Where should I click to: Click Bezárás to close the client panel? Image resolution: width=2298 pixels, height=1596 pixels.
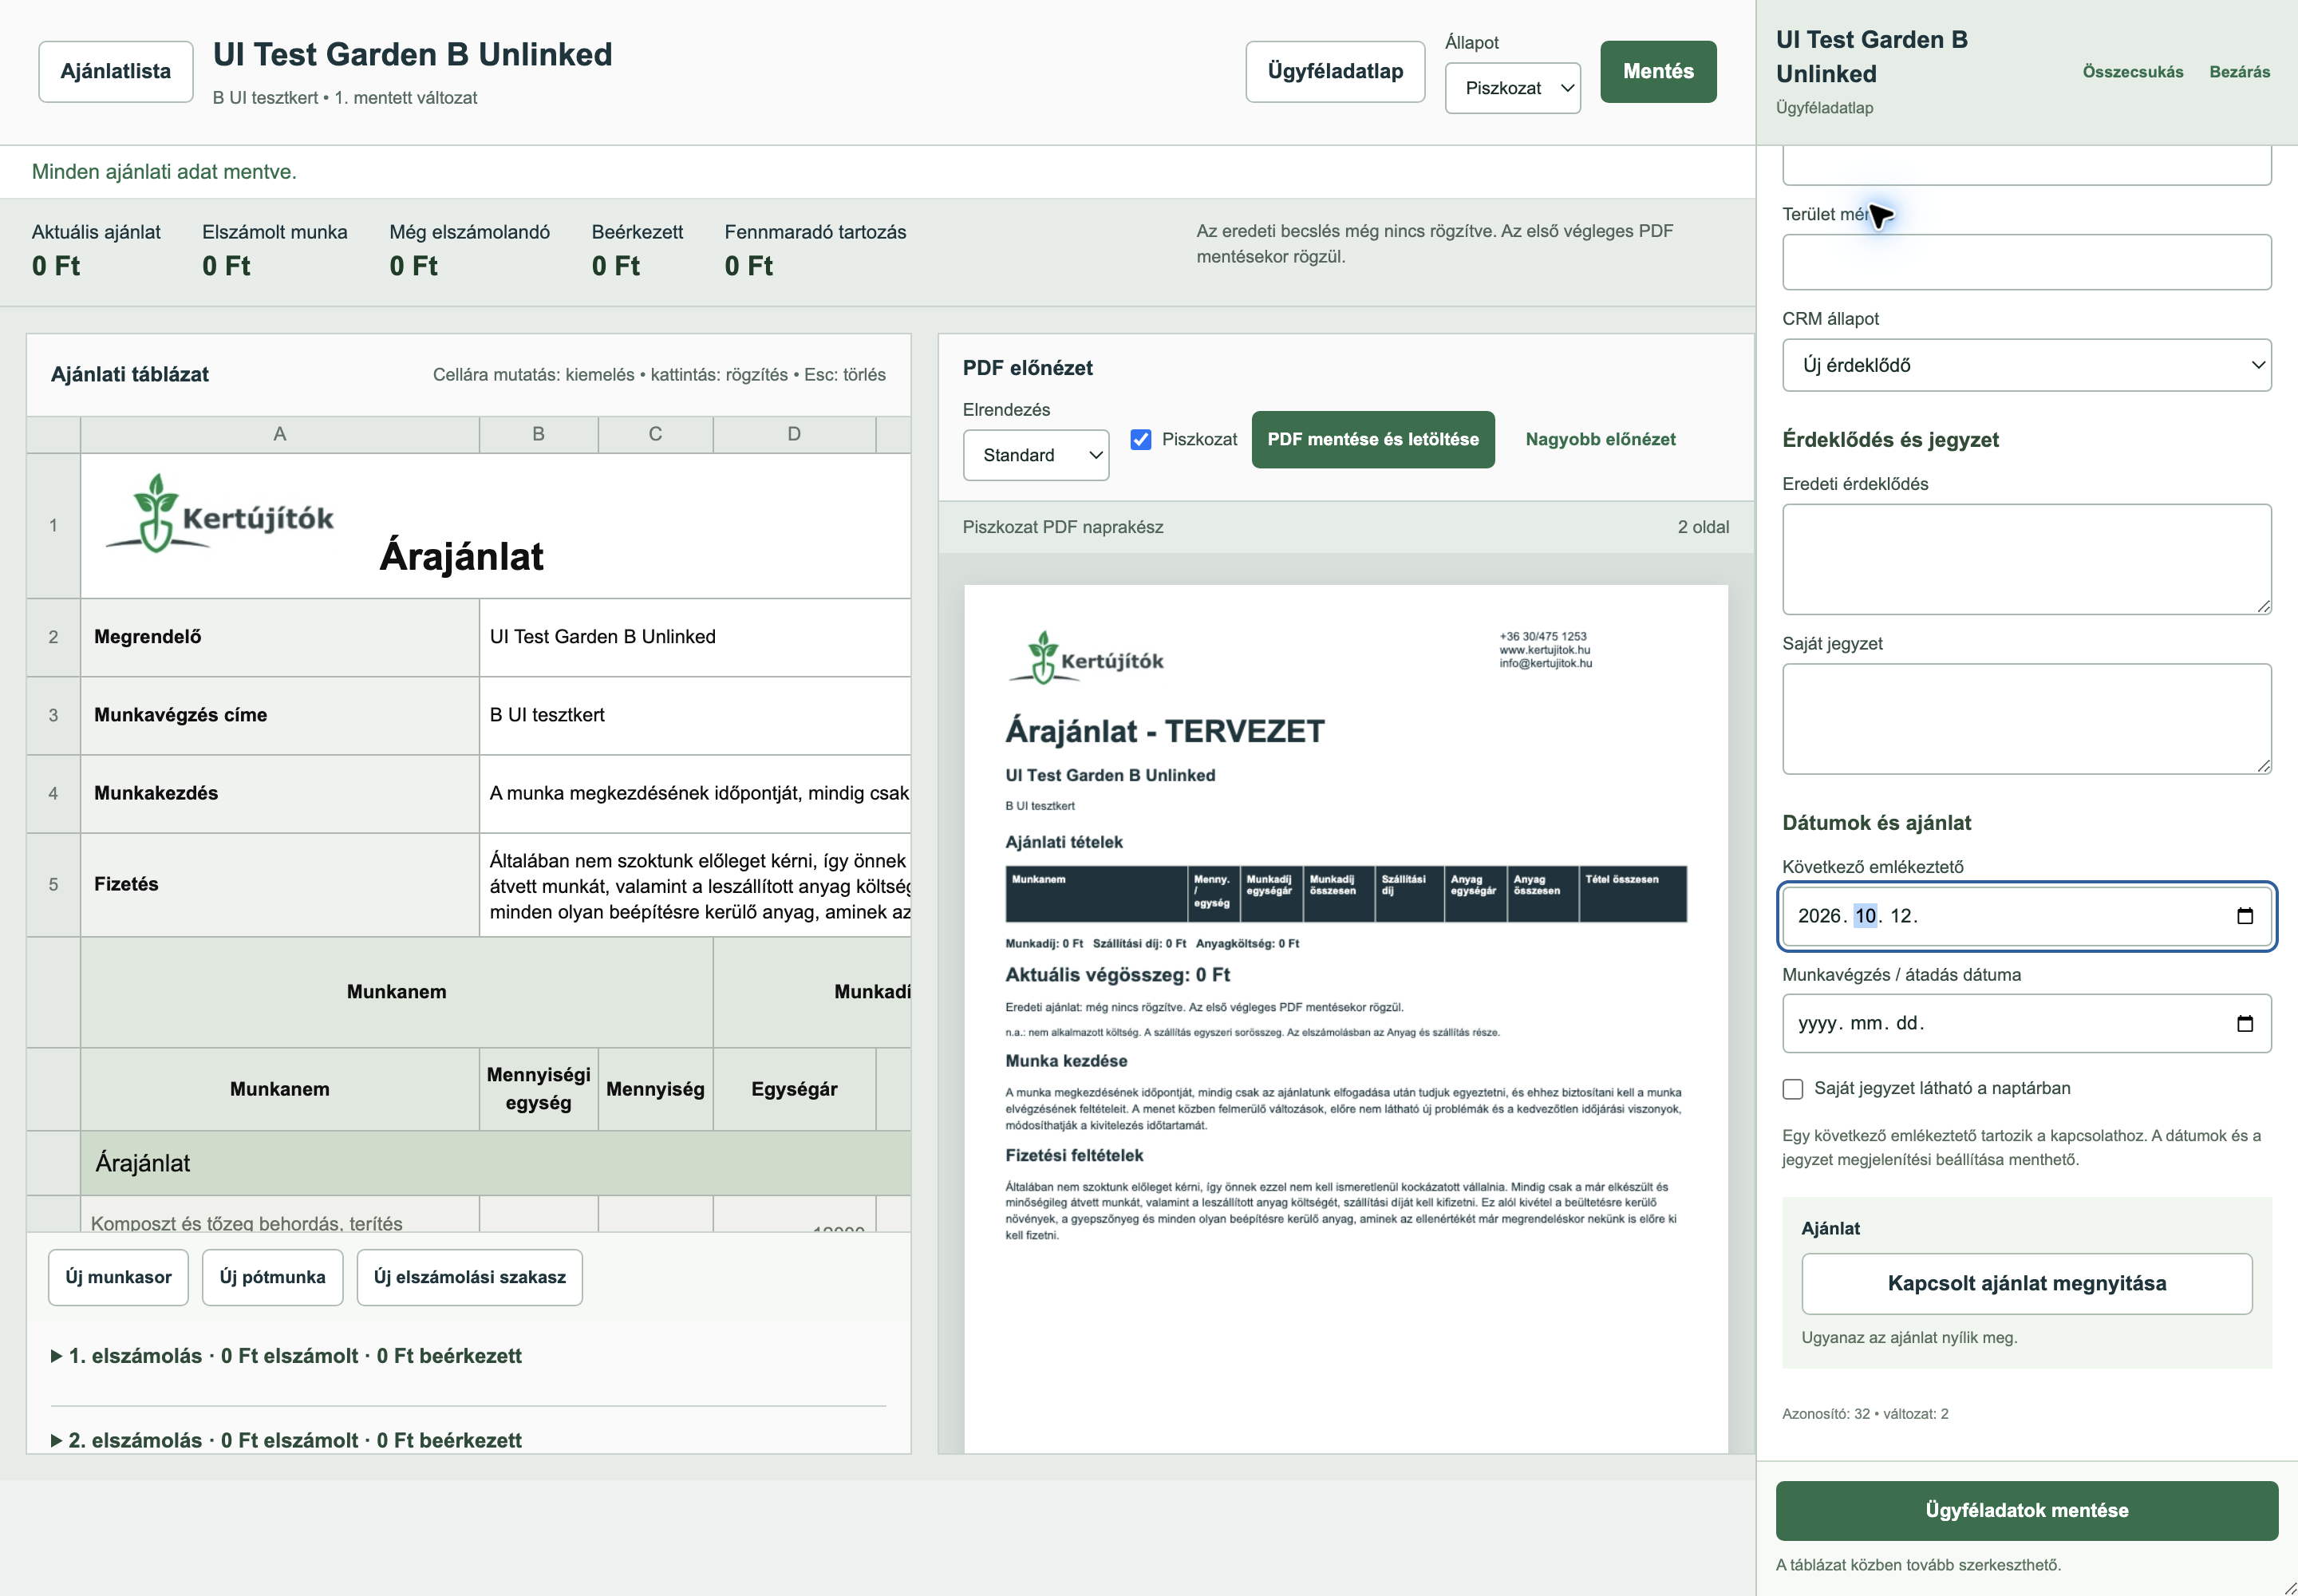(2239, 72)
